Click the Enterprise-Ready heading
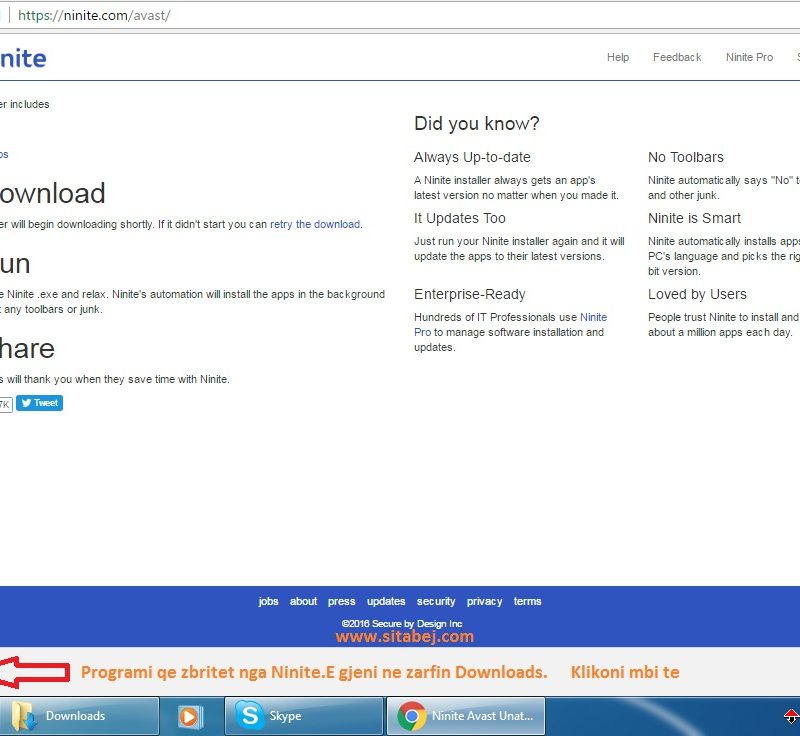This screenshot has height=736, width=800. pyautogui.click(x=469, y=294)
